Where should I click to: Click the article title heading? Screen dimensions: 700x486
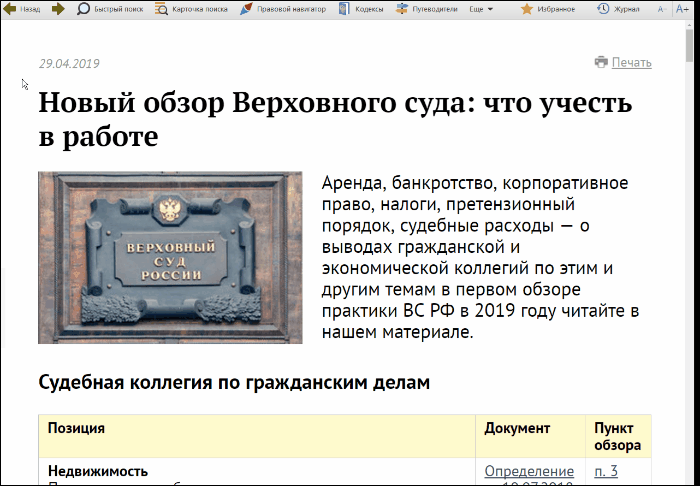tap(335, 119)
